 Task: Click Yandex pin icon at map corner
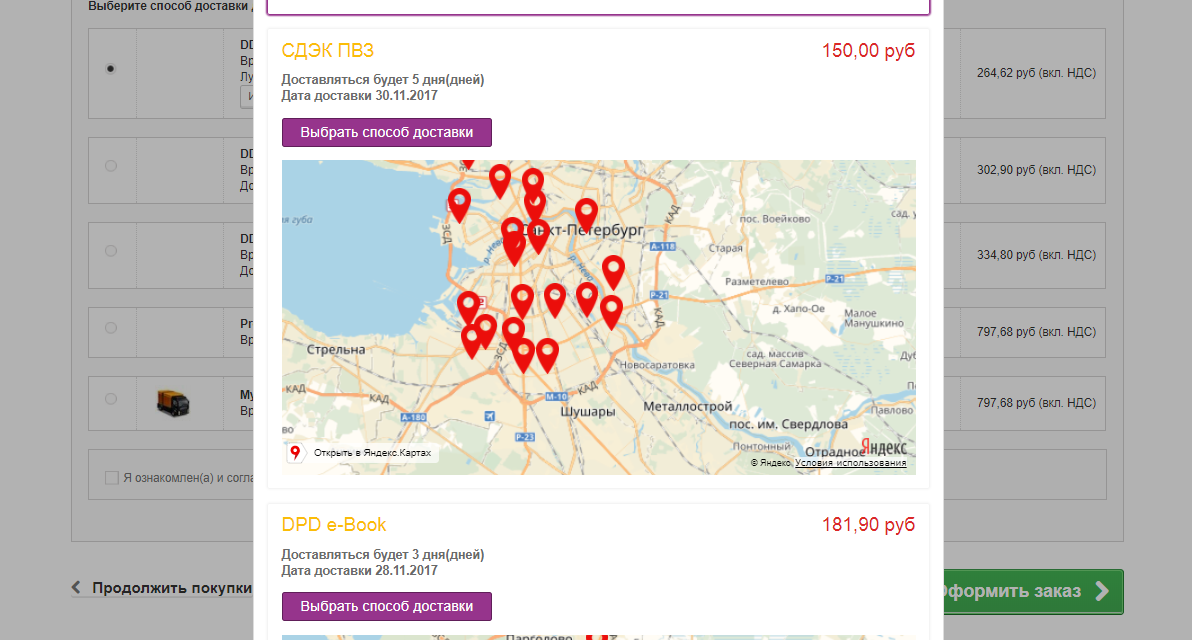point(295,452)
